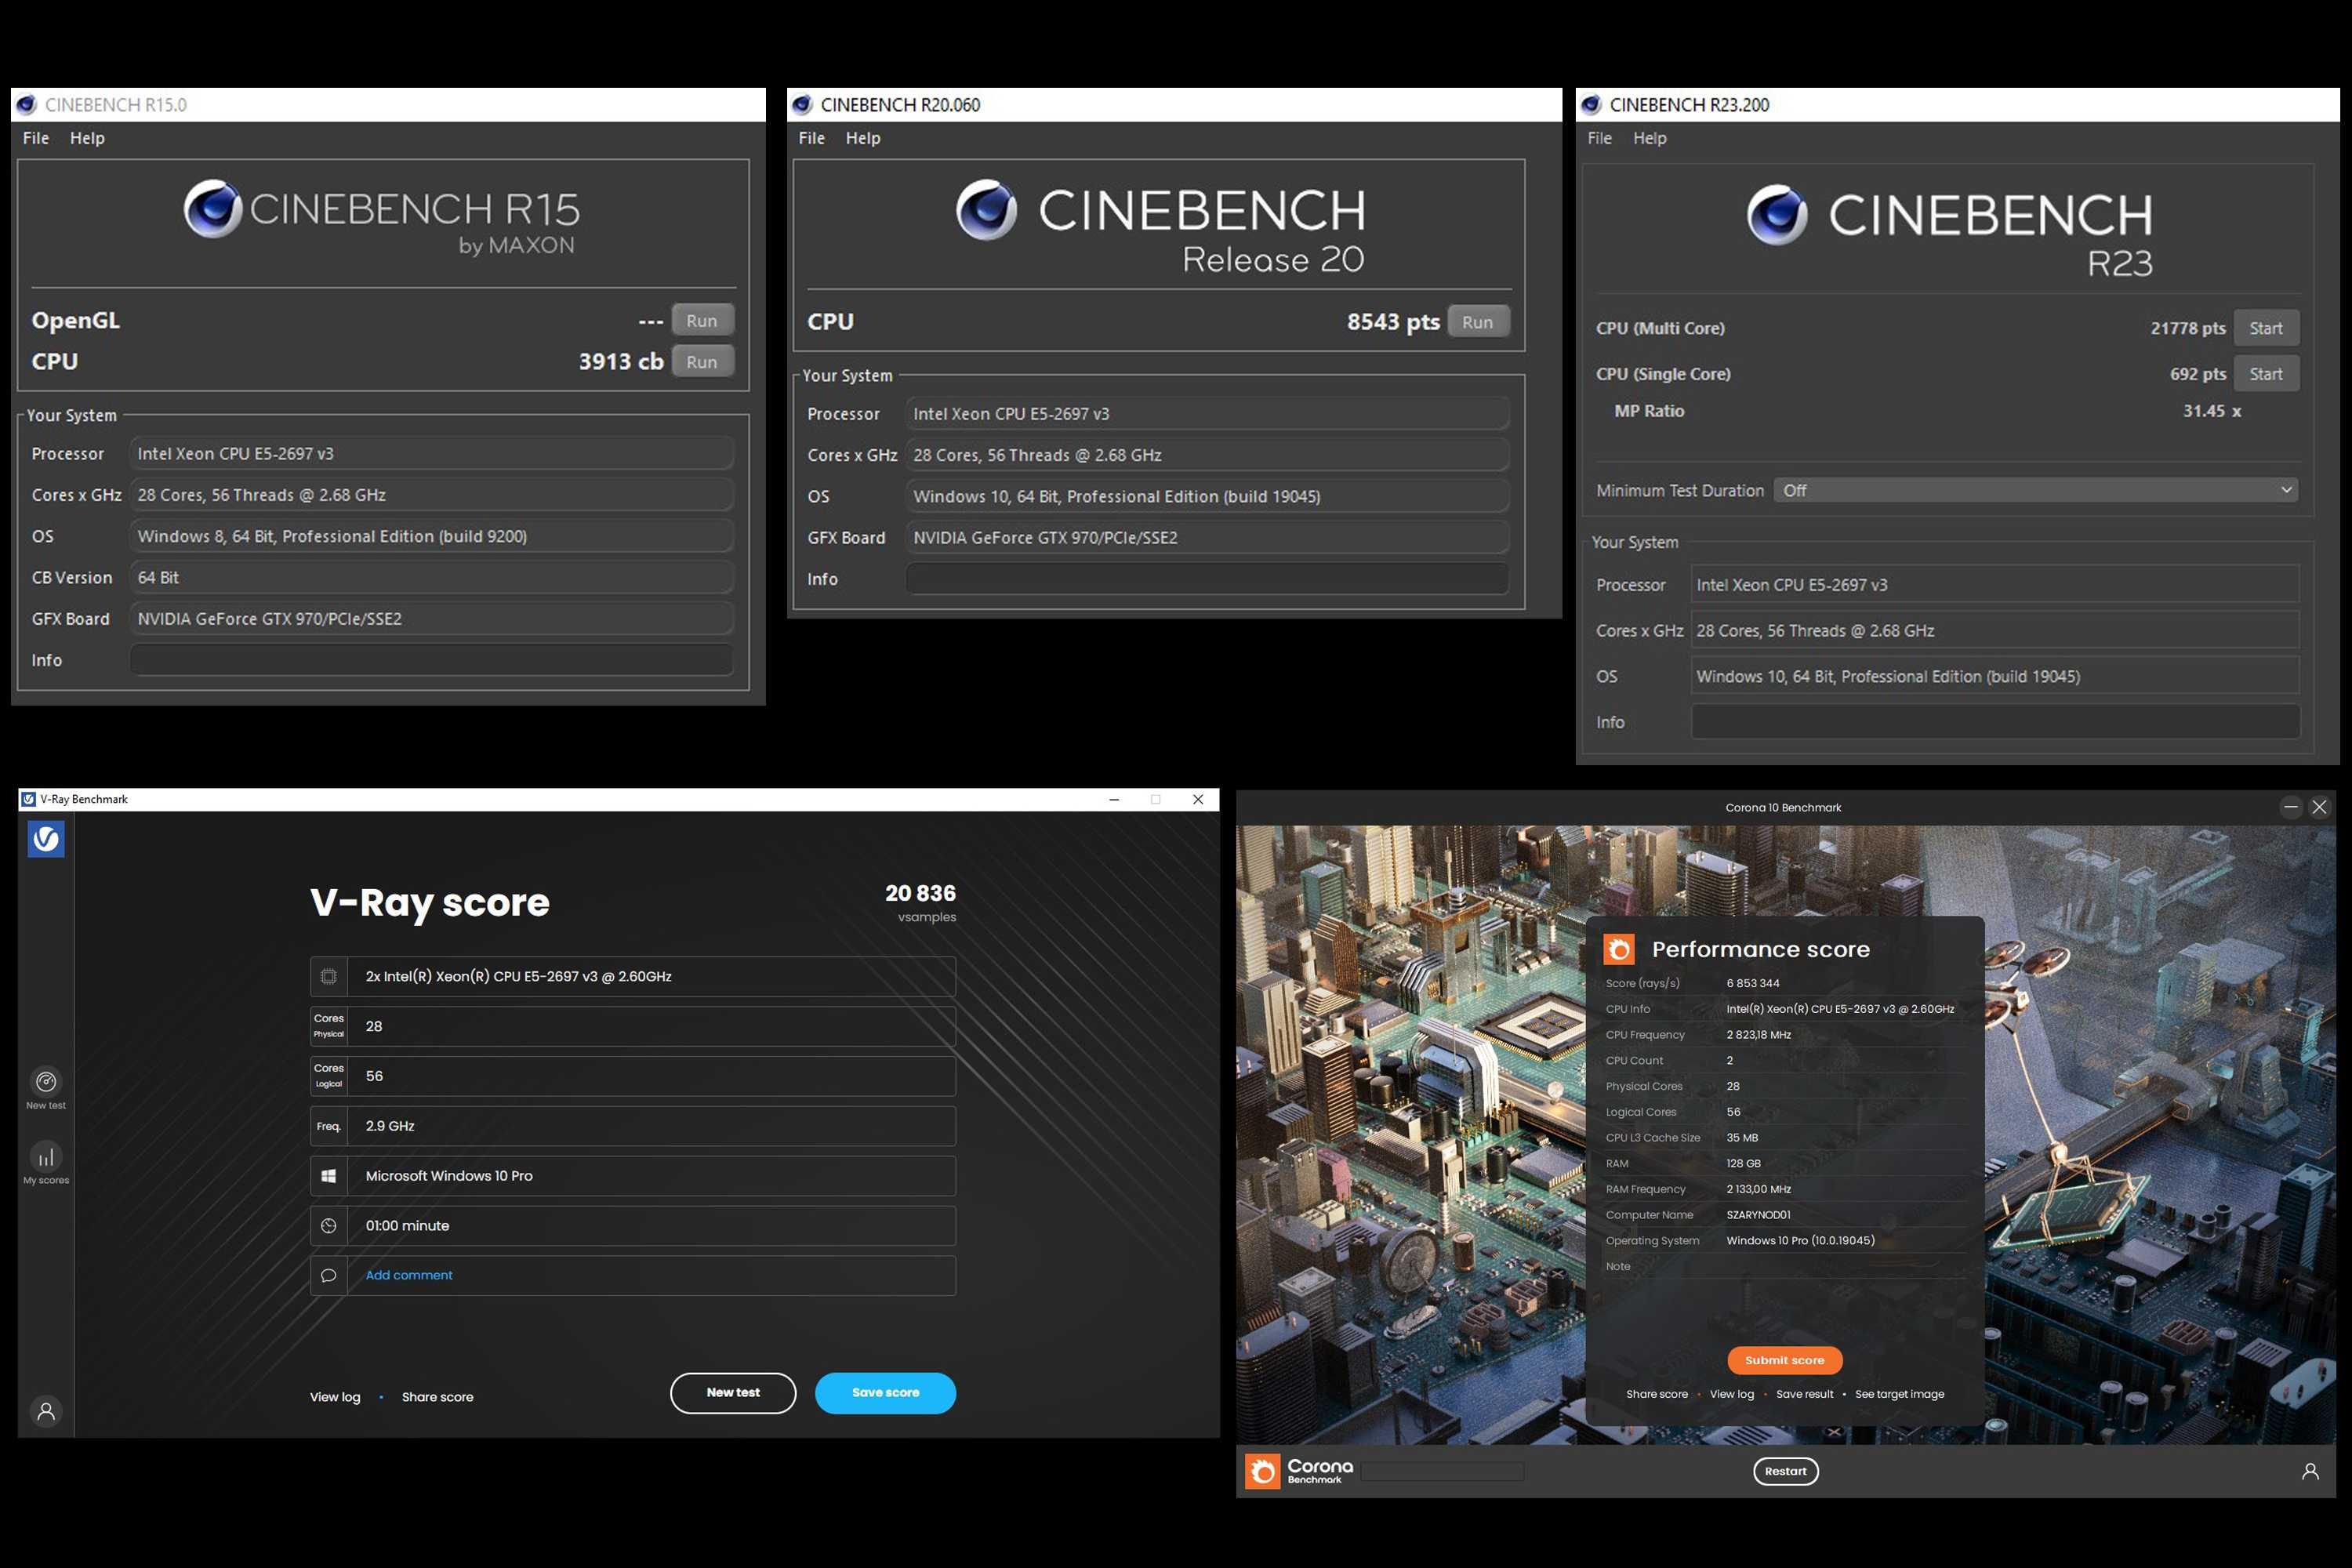Click the Note field in Corona

pyautogui.click(x=1845, y=1266)
